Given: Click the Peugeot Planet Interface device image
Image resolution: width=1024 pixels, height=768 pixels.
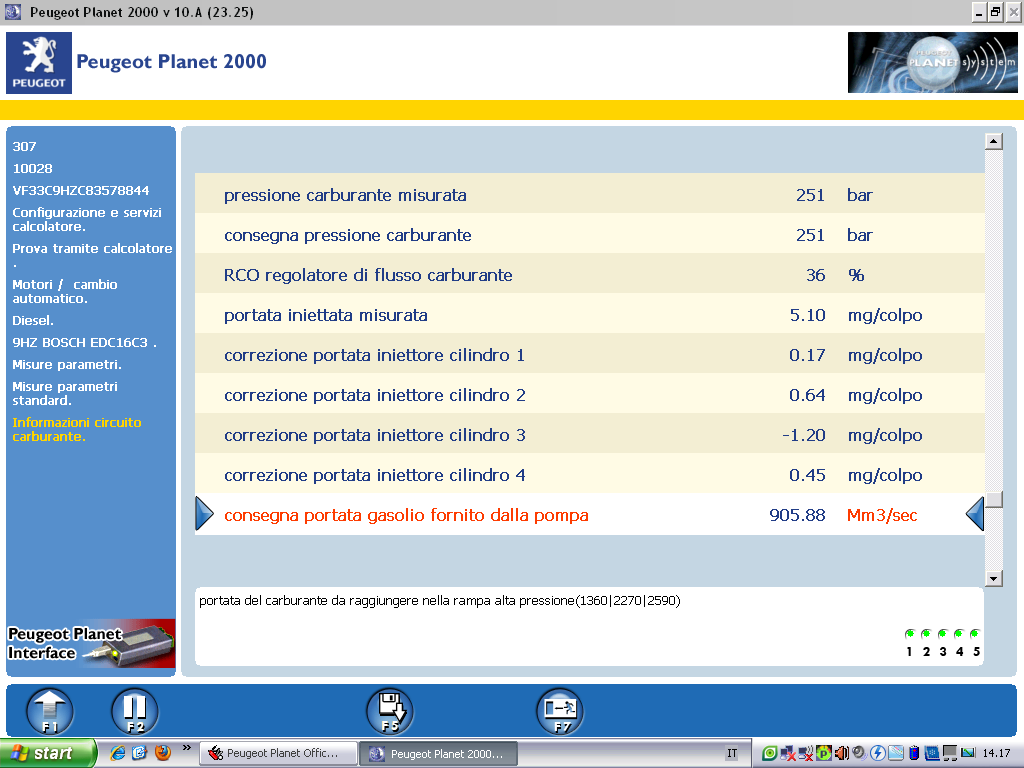Looking at the screenshot, I should point(91,643).
